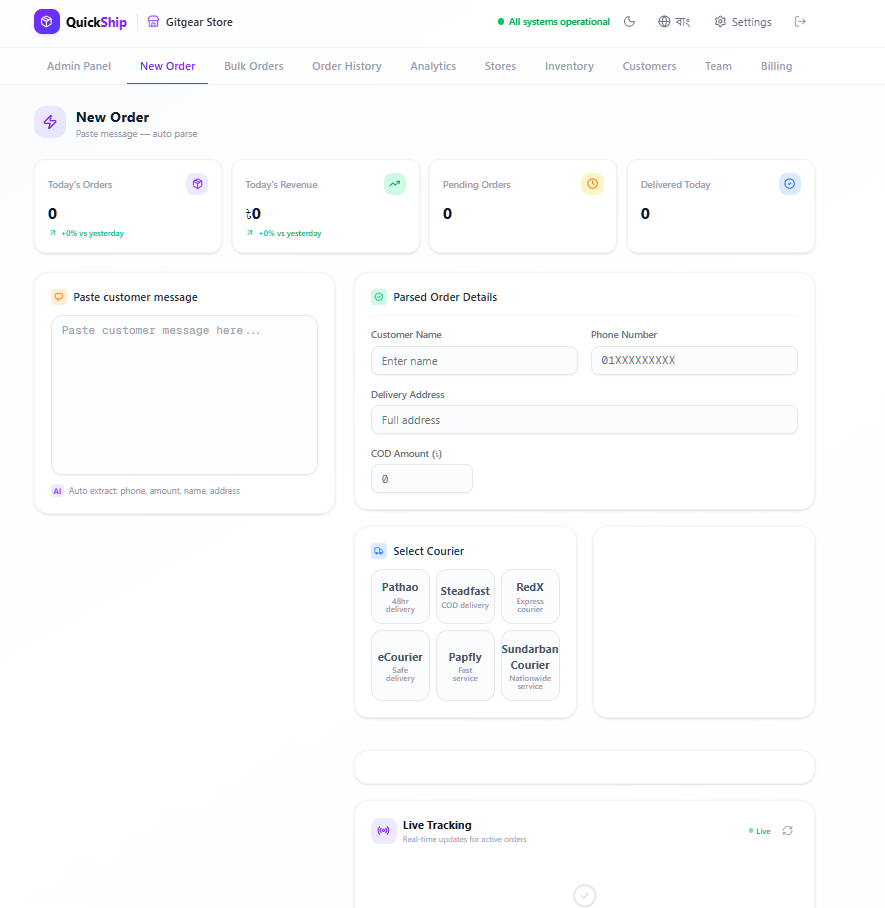
Task: Toggle dark mode with the moon icon
Action: 629,21
